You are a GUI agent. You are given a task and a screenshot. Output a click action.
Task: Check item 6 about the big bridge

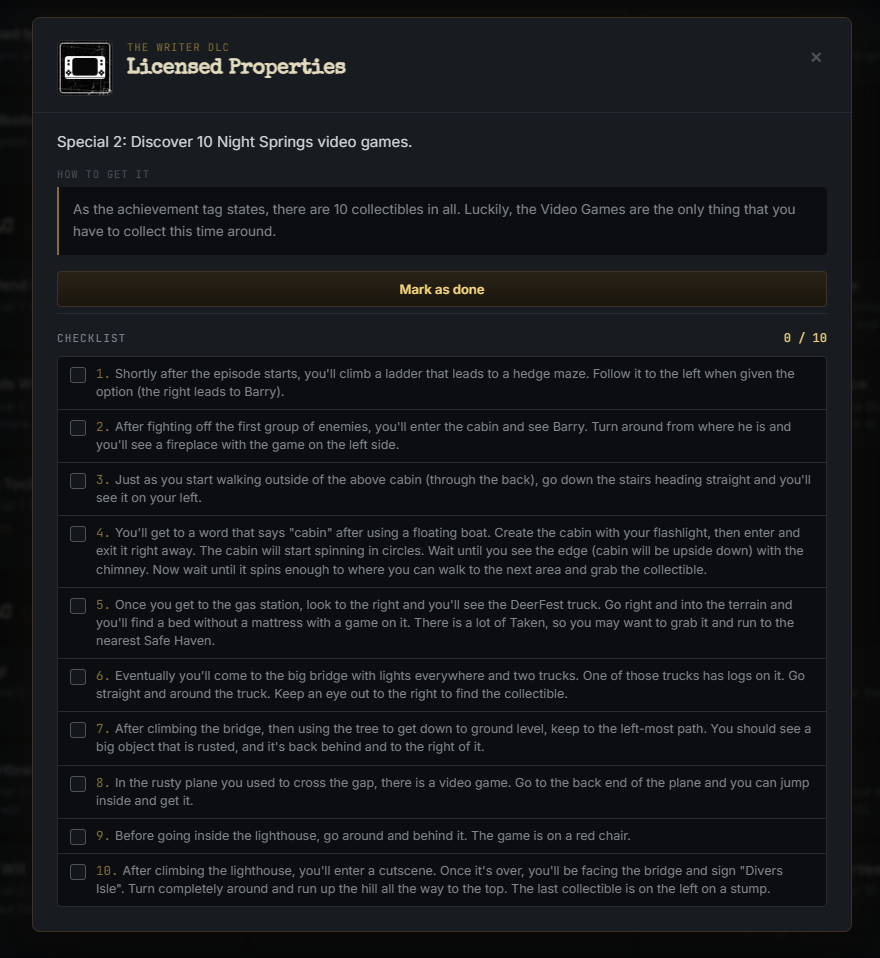coord(78,677)
